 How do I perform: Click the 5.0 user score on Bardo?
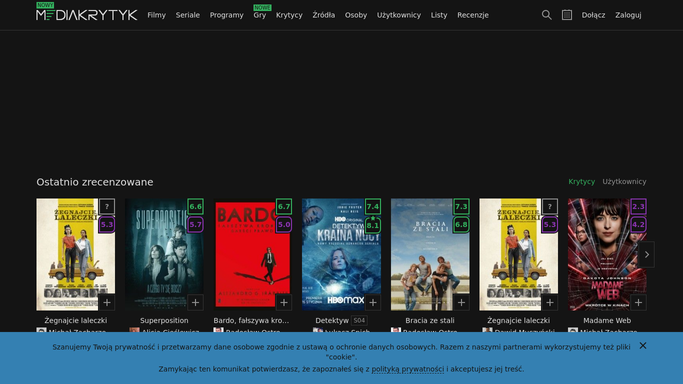(x=284, y=225)
